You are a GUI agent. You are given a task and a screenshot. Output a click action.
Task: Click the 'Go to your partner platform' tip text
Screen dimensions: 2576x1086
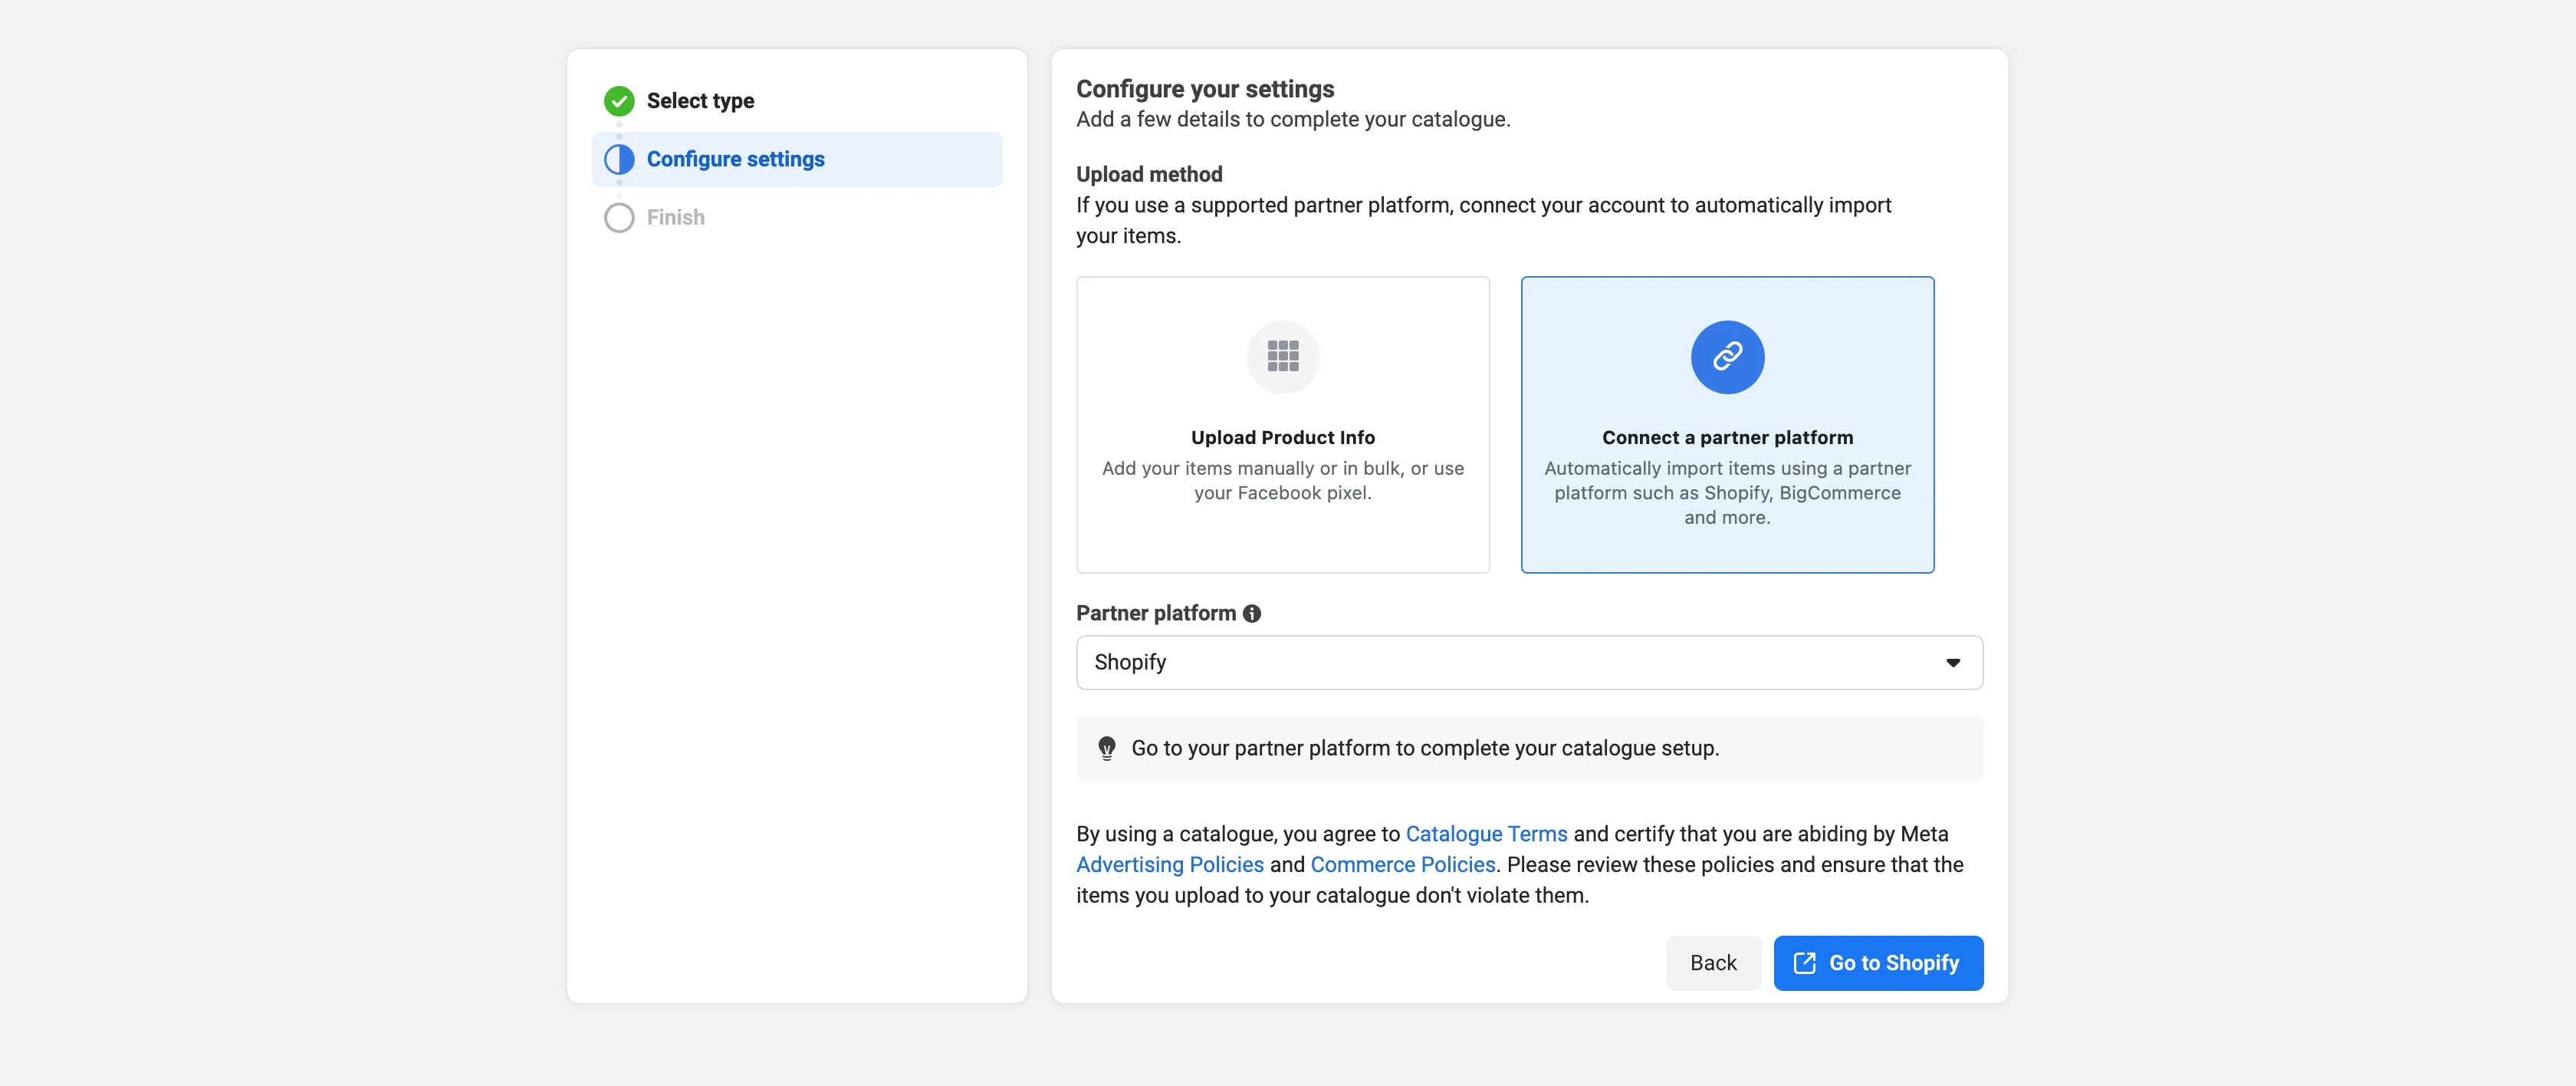pyautogui.click(x=1425, y=748)
